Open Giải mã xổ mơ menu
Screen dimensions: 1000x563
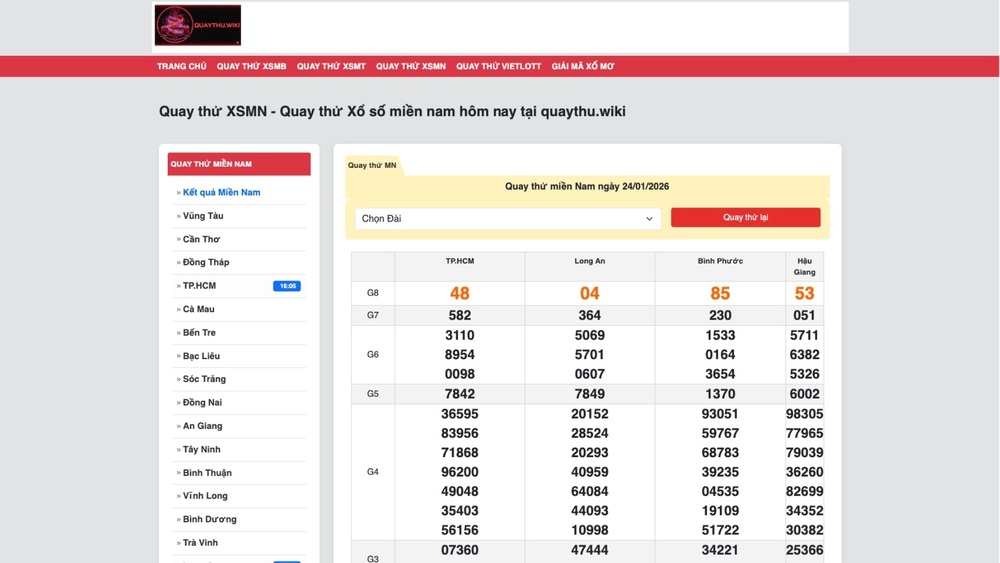[583, 66]
